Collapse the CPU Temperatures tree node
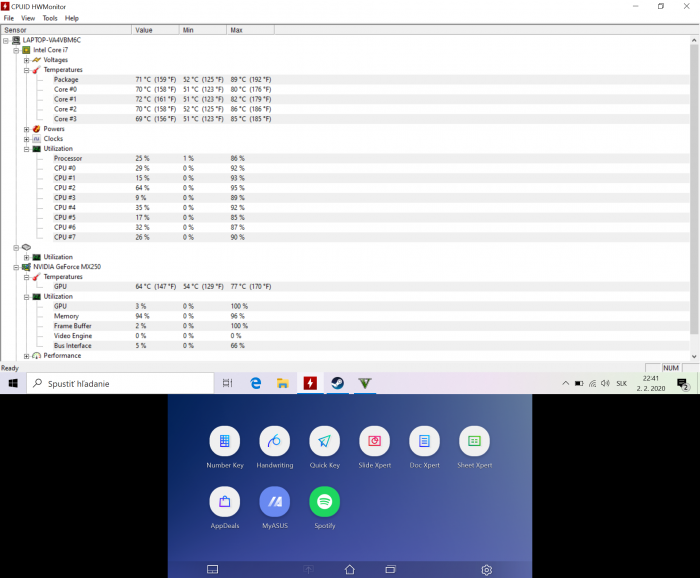 coord(27,70)
